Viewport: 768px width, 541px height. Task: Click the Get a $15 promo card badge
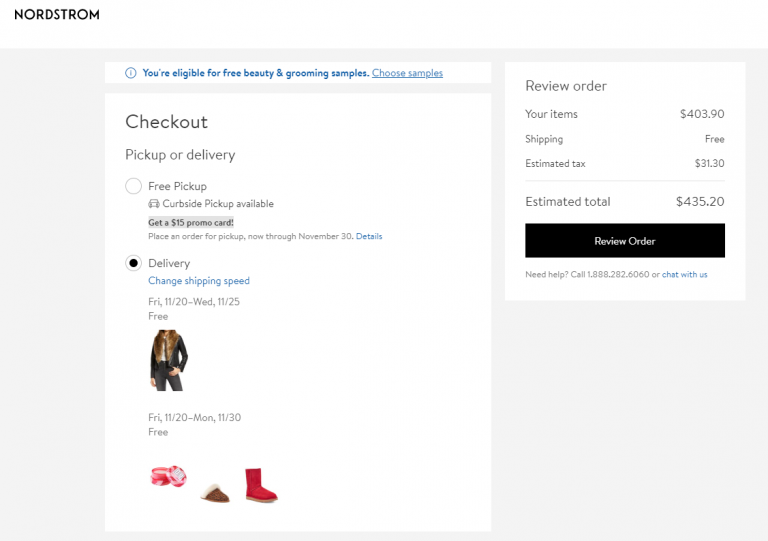pos(191,222)
